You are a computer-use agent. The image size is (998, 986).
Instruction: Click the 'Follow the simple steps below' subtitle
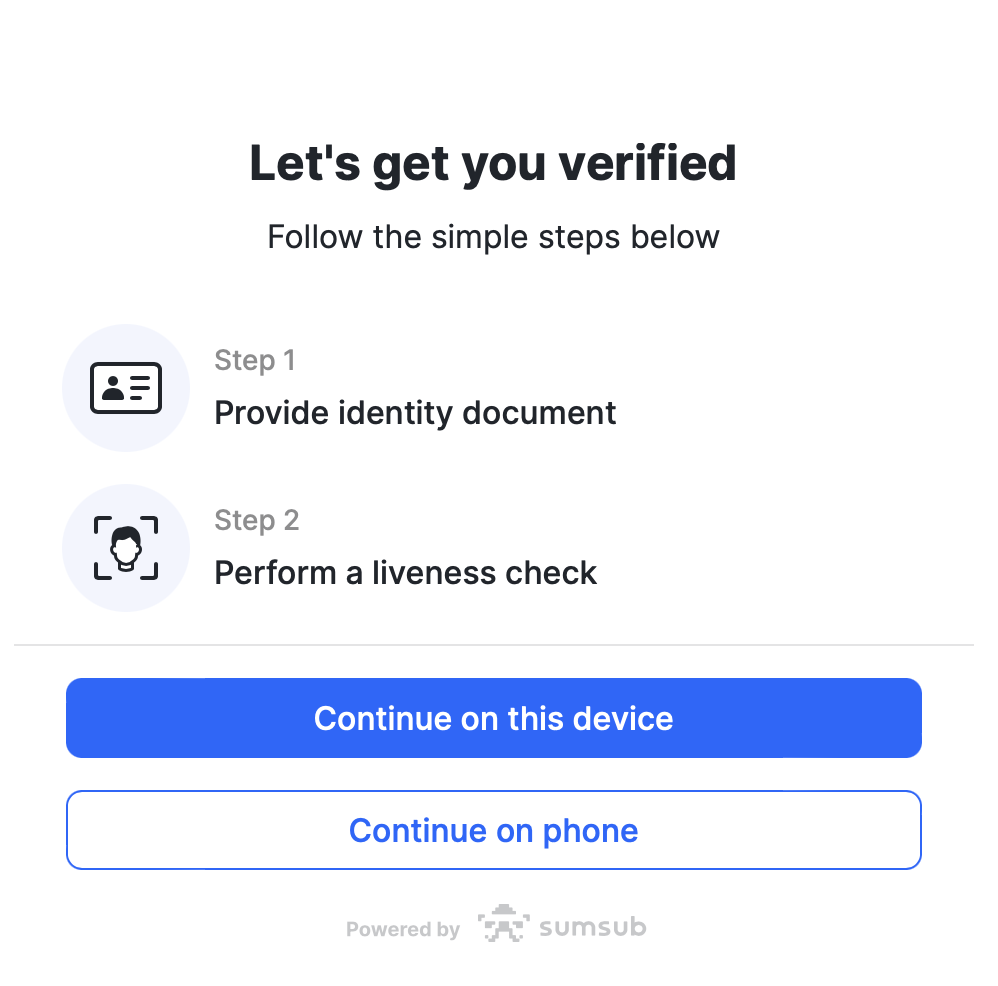click(493, 237)
